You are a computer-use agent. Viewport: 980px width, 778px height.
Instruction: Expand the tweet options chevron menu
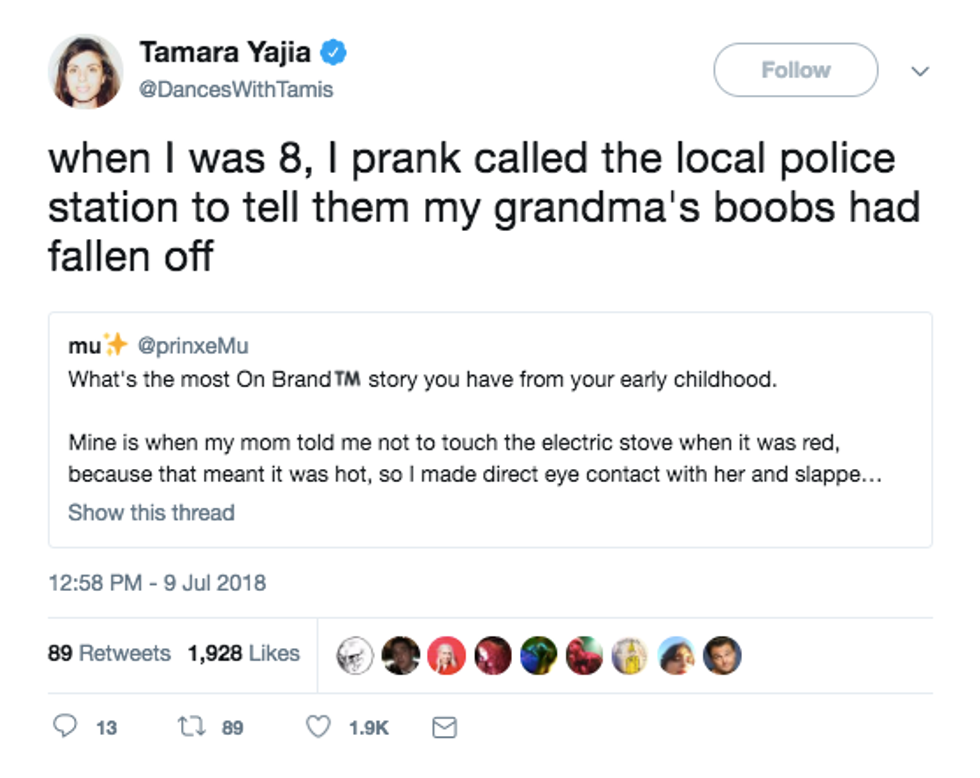click(x=921, y=71)
